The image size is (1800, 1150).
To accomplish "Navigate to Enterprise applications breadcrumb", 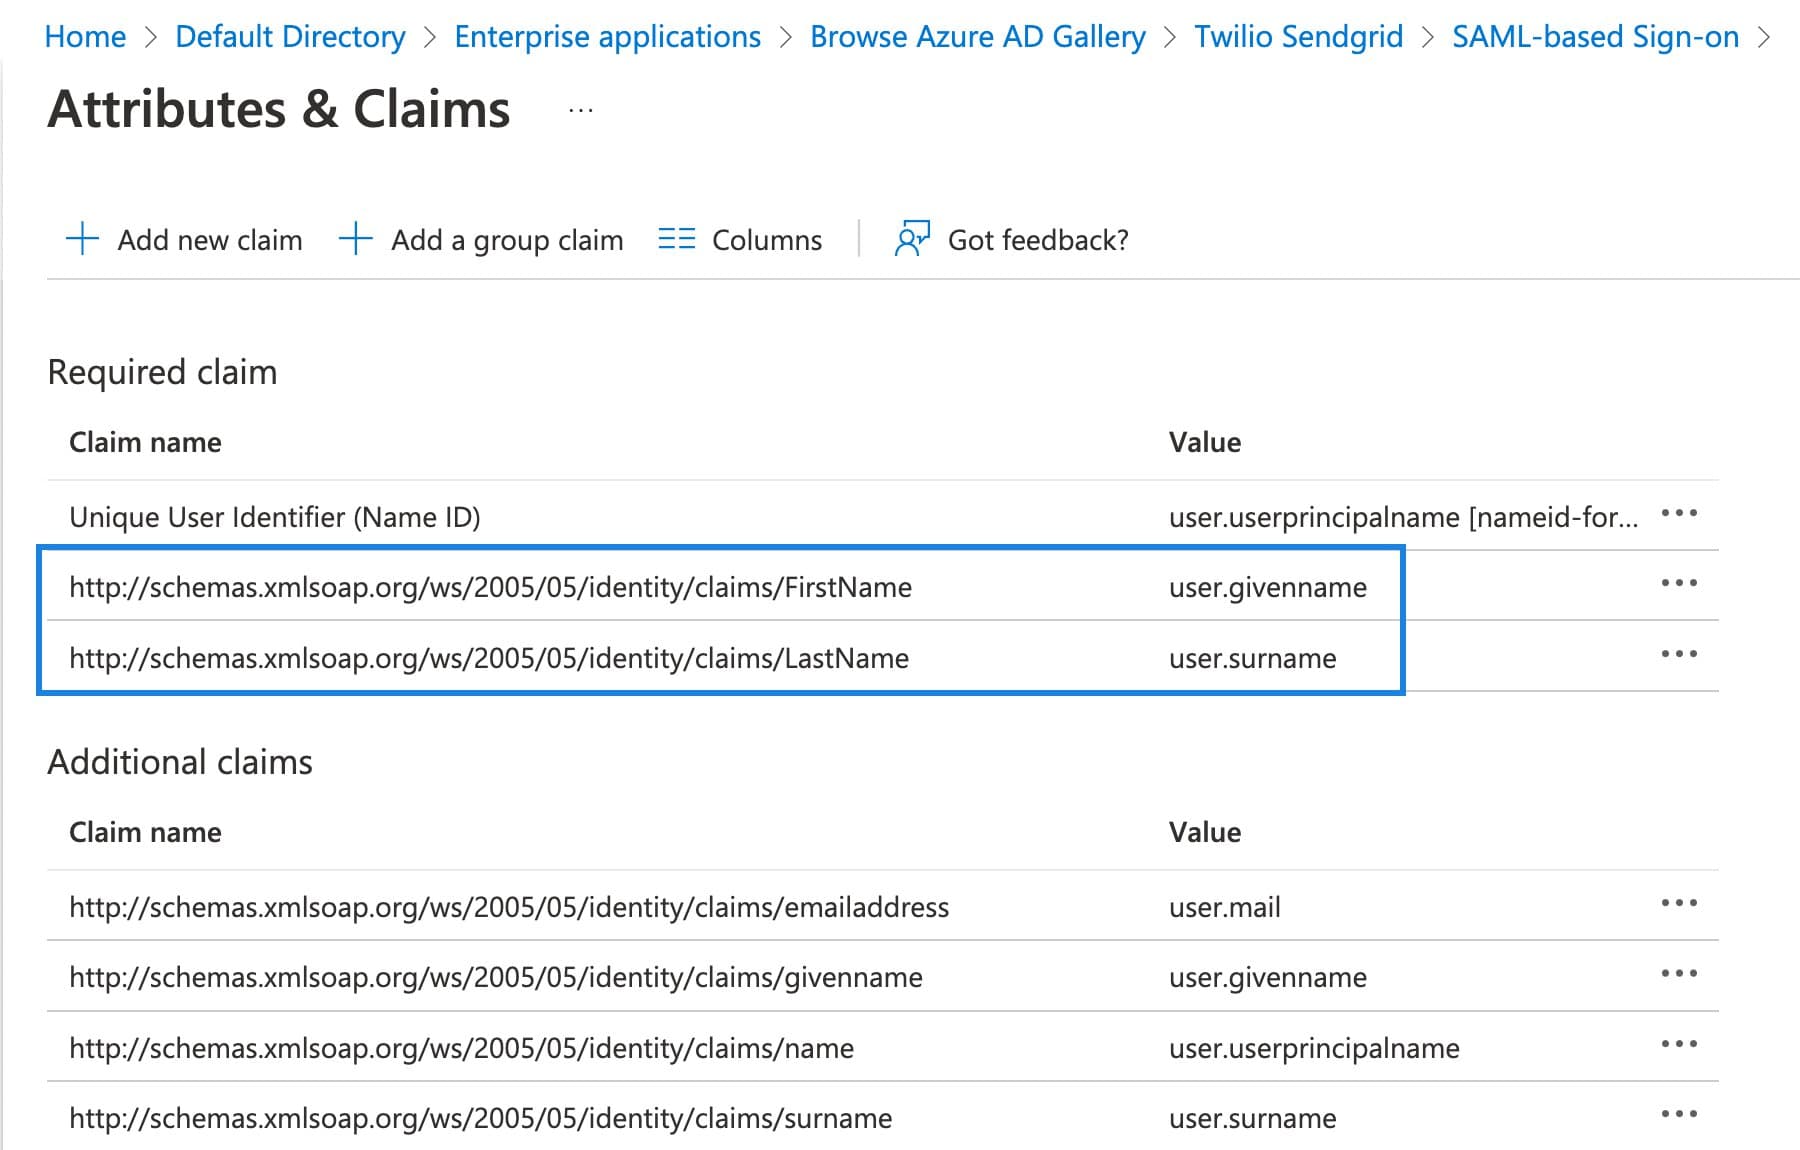I will pyautogui.click(x=606, y=36).
